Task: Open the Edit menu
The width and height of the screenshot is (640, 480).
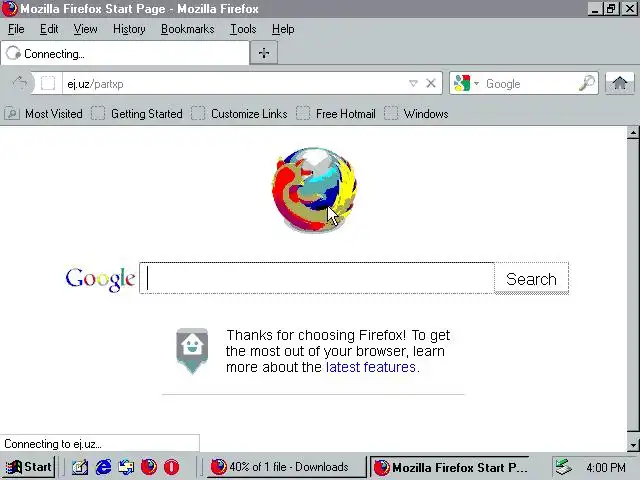Action: coord(49,29)
